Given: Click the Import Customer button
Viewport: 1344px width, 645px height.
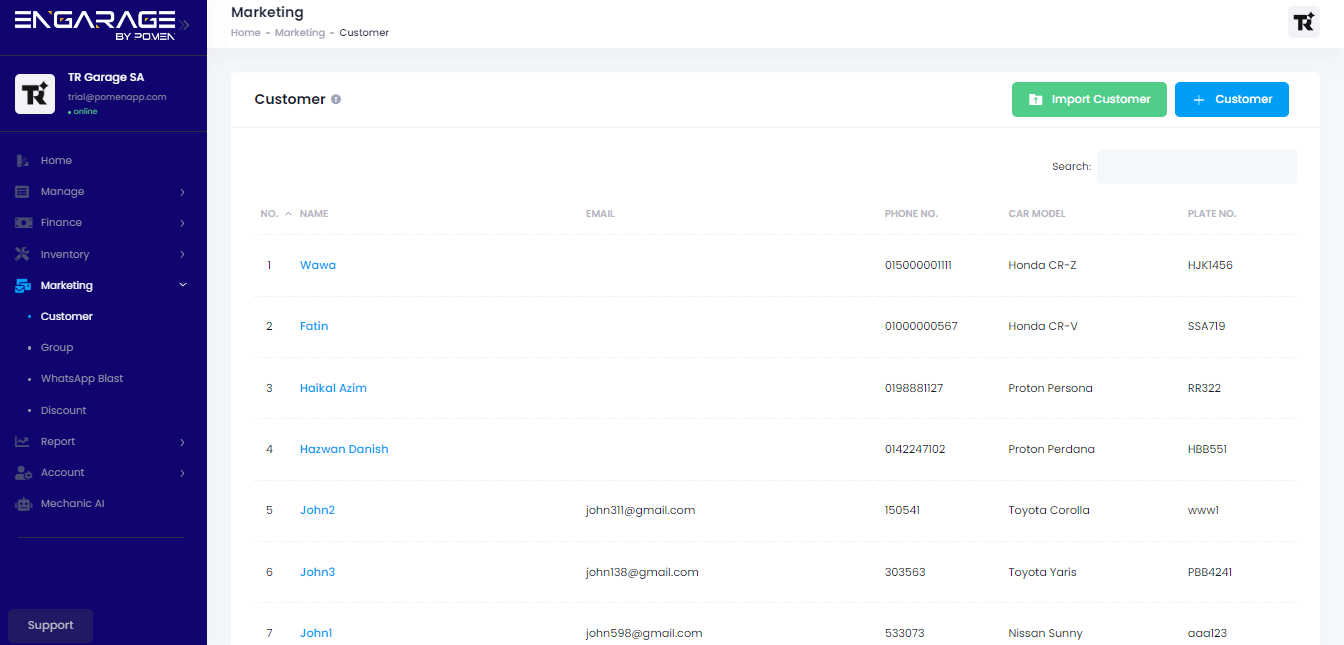Looking at the screenshot, I should click(1089, 99).
